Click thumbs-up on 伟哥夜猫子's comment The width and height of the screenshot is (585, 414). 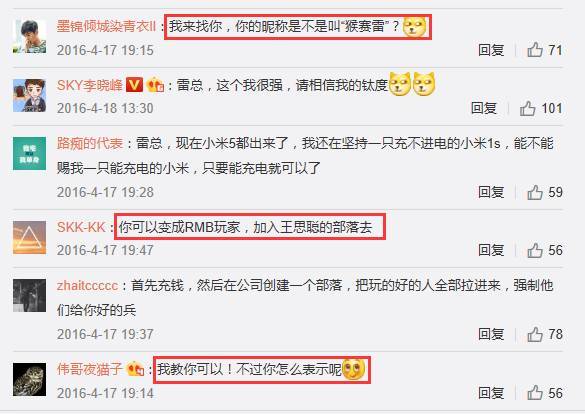(x=535, y=393)
